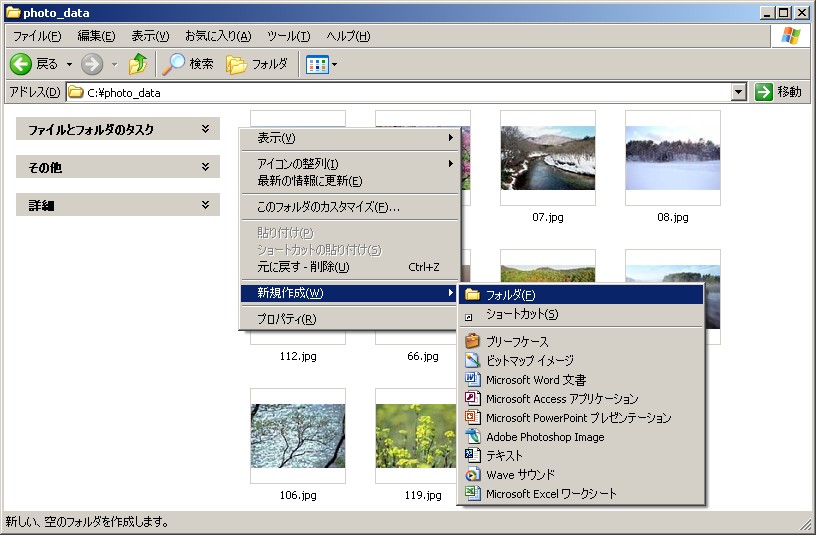Click the 07.jpg file name

(x=547, y=217)
